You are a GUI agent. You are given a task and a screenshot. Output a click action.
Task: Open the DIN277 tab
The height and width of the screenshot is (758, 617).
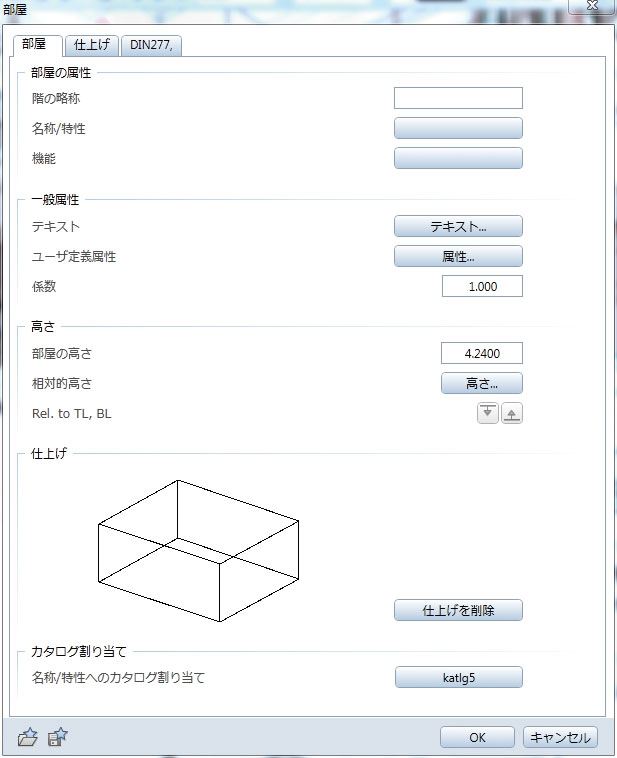coord(151,45)
